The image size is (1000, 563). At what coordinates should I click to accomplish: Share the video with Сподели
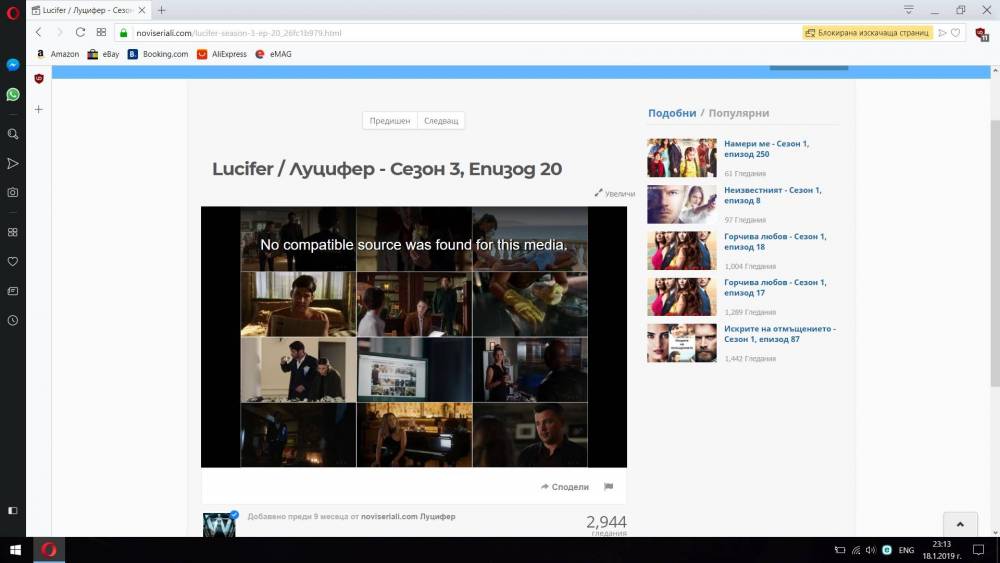pos(565,486)
